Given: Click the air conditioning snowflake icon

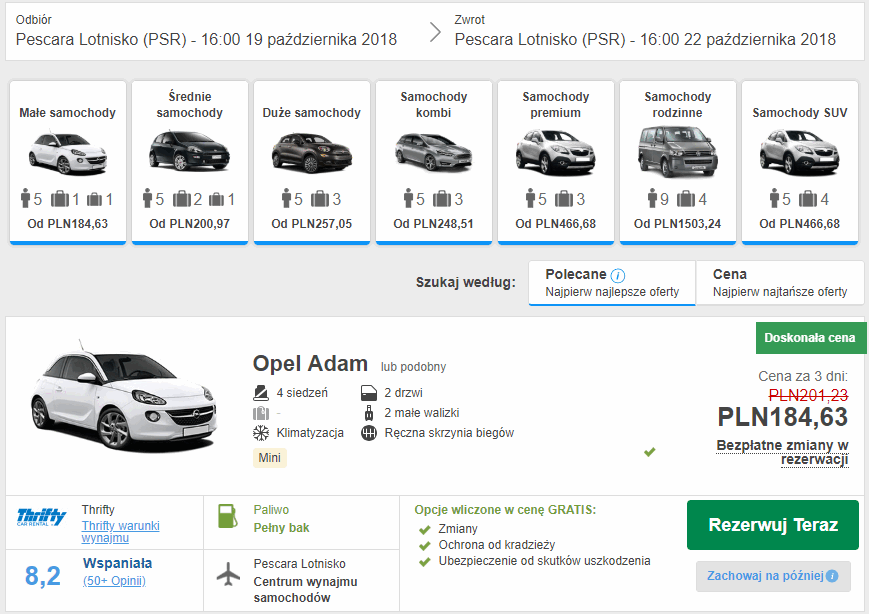Looking at the screenshot, I should pyautogui.click(x=261, y=433).
